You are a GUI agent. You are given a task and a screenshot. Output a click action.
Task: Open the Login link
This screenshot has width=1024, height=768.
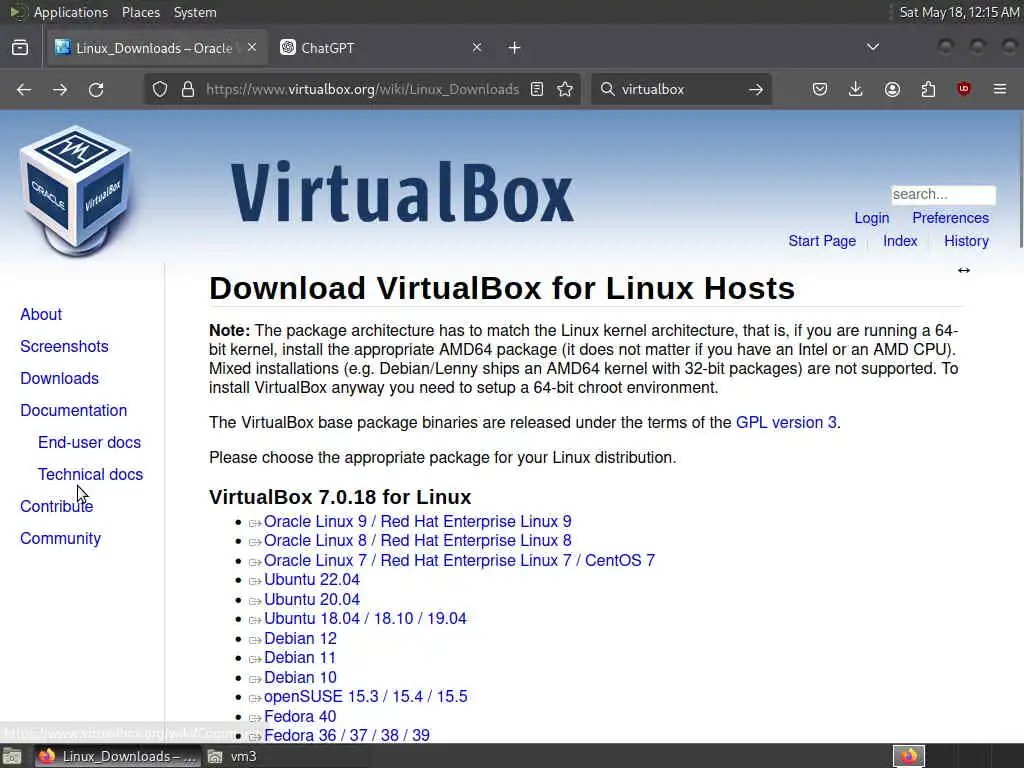(x=872, y=218)
